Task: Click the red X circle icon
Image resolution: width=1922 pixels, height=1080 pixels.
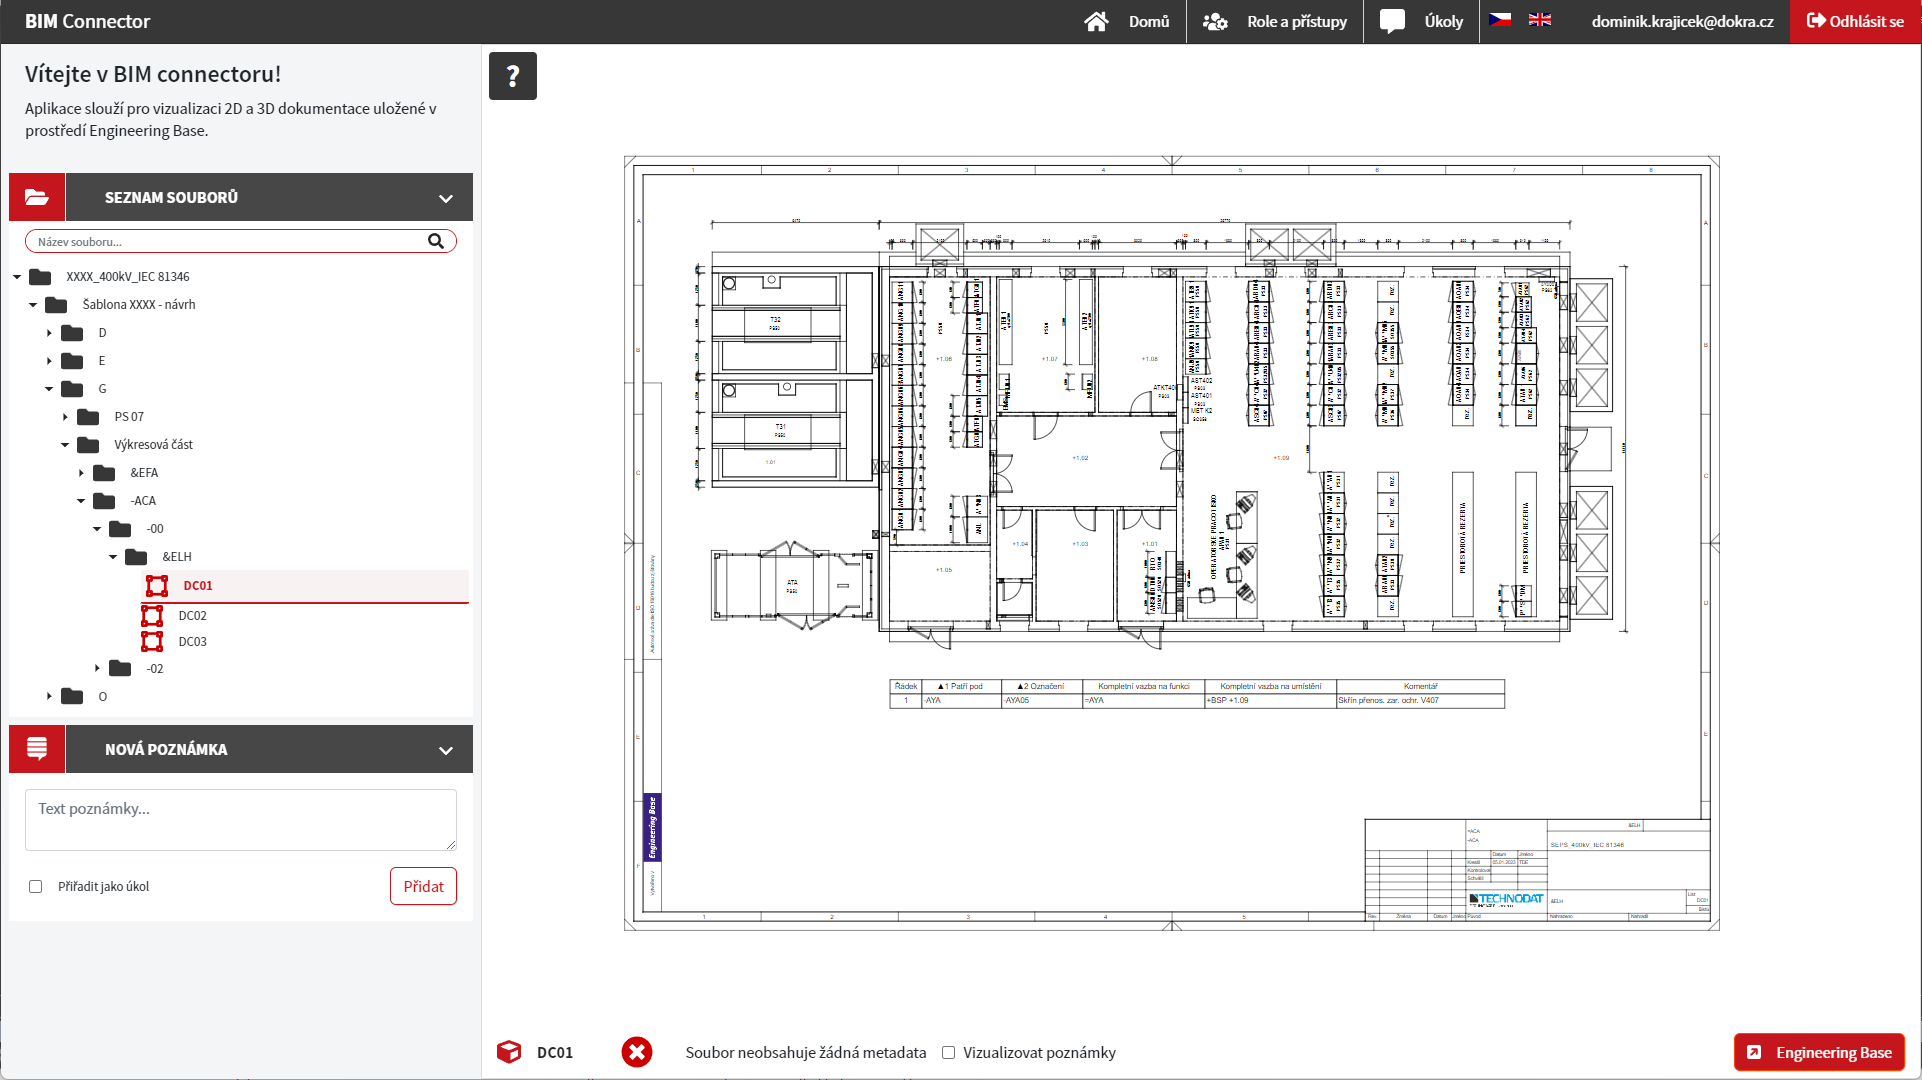Action: point(637,1052)
